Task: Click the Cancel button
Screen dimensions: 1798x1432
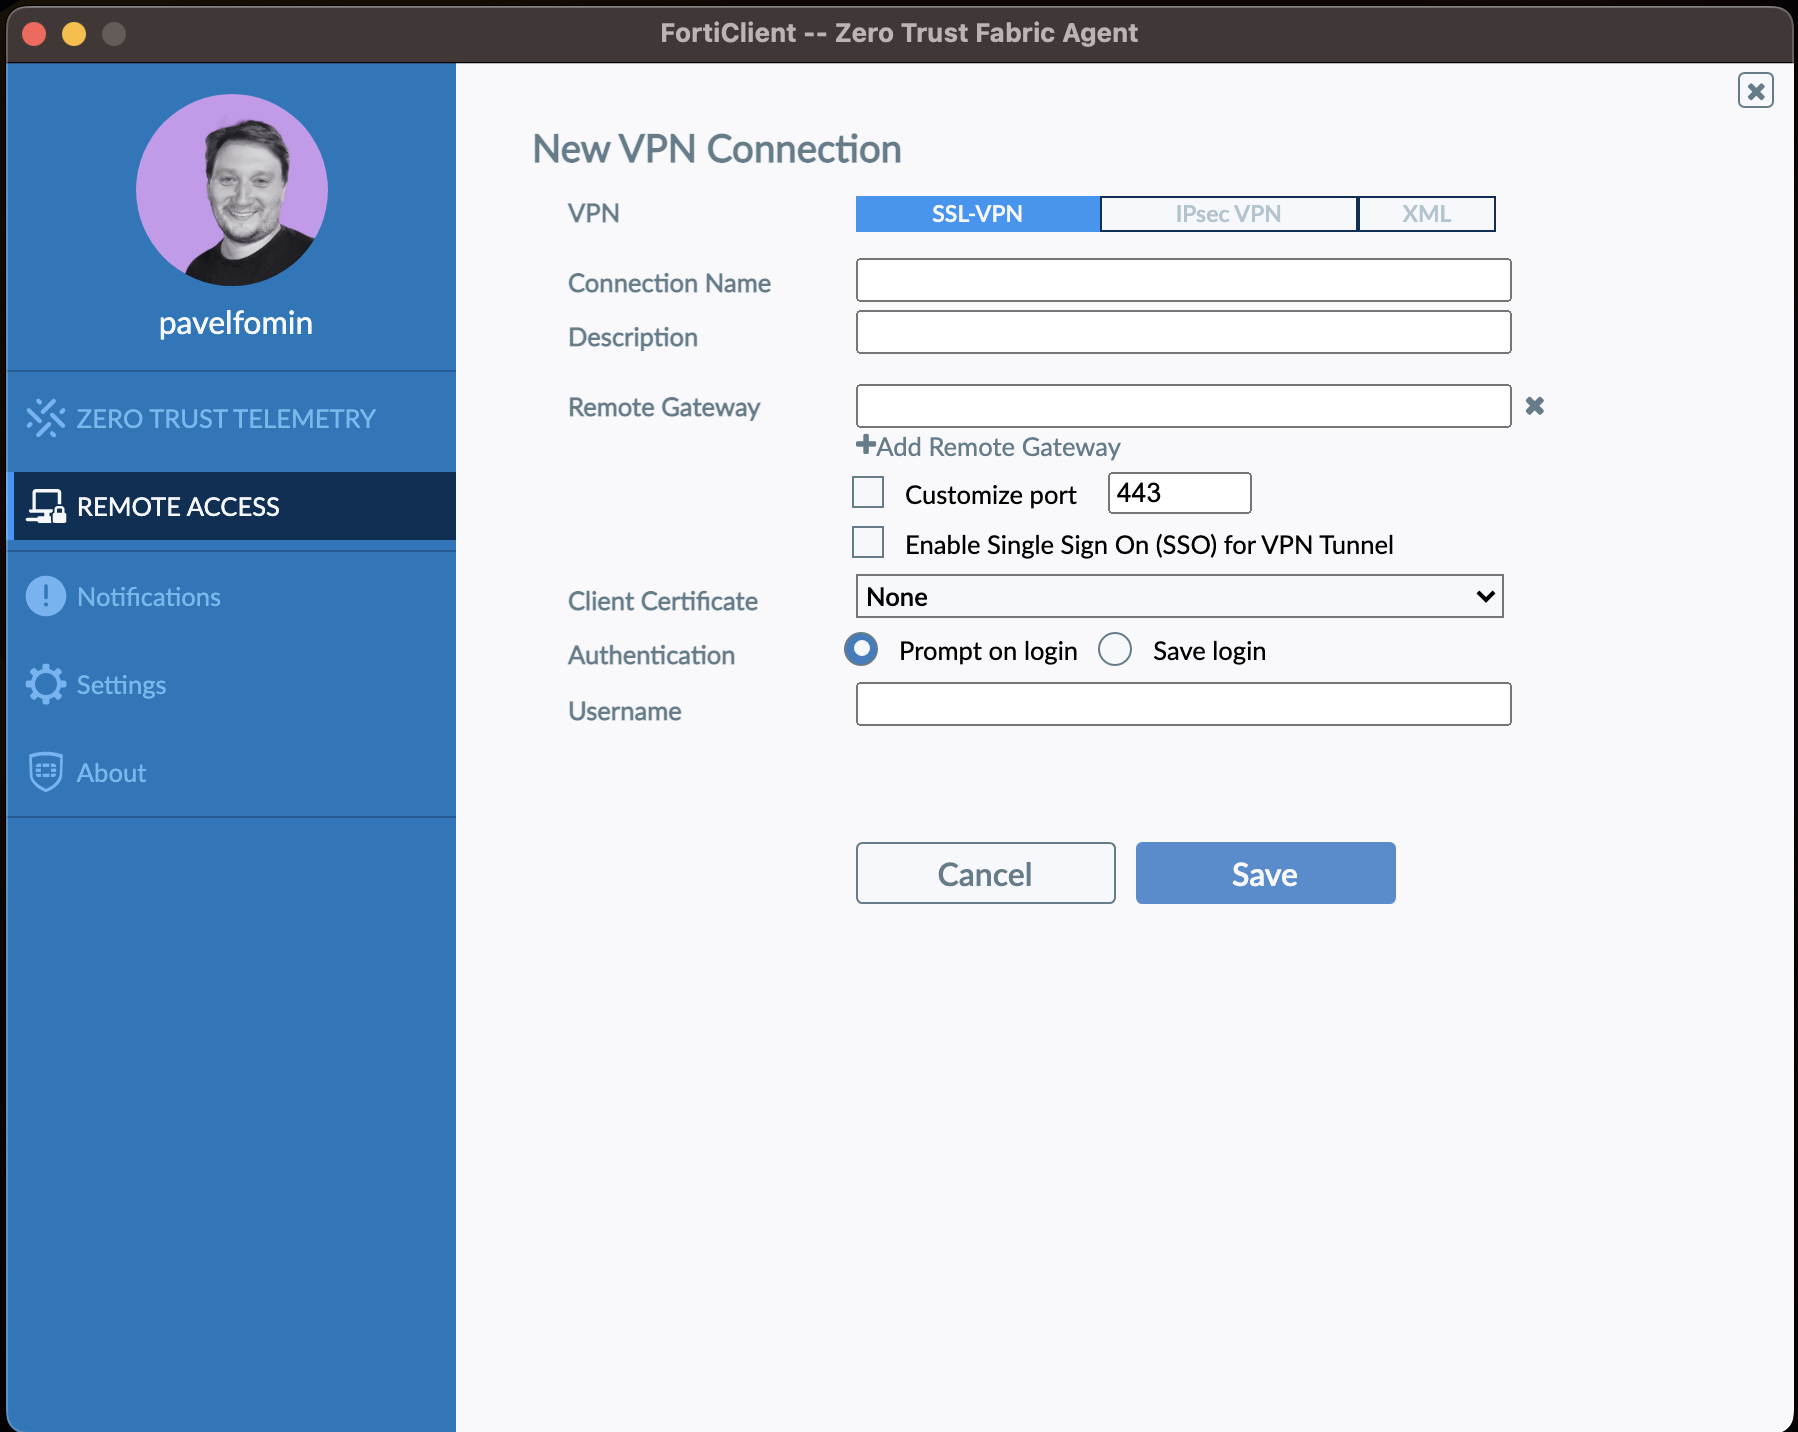Action: point(985,873)
